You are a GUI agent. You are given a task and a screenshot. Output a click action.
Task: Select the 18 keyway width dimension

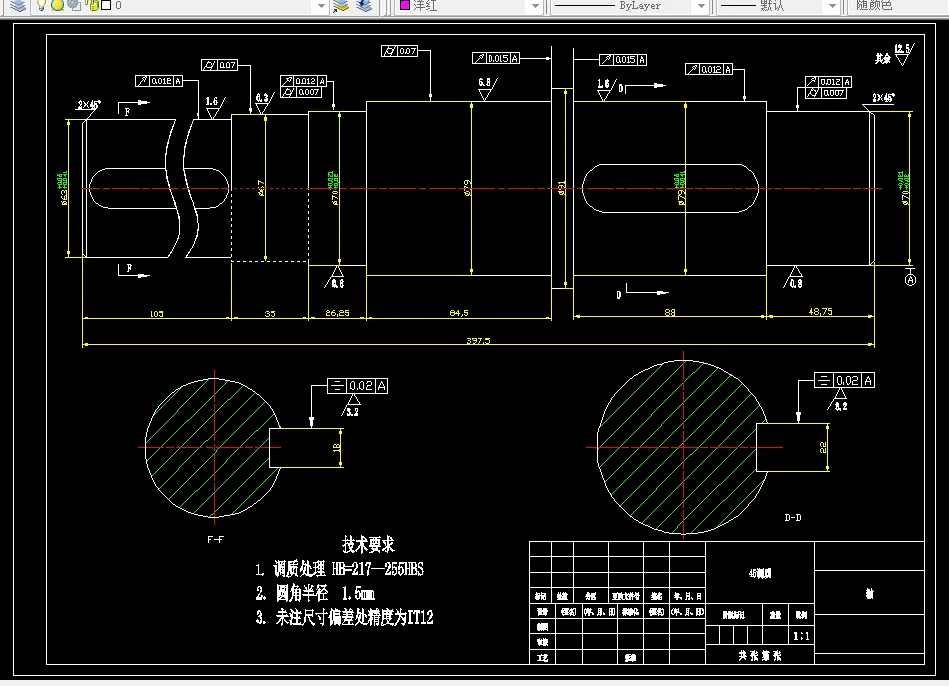coord(337,447)
